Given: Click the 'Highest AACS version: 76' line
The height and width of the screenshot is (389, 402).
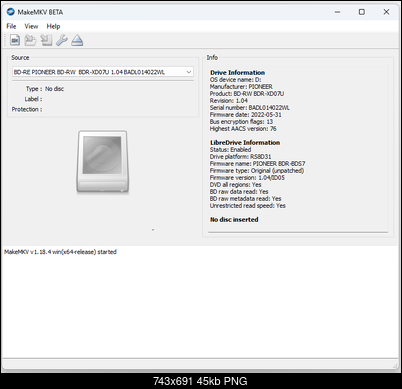Looking at the screenshot, I should [x=243, y=129].
